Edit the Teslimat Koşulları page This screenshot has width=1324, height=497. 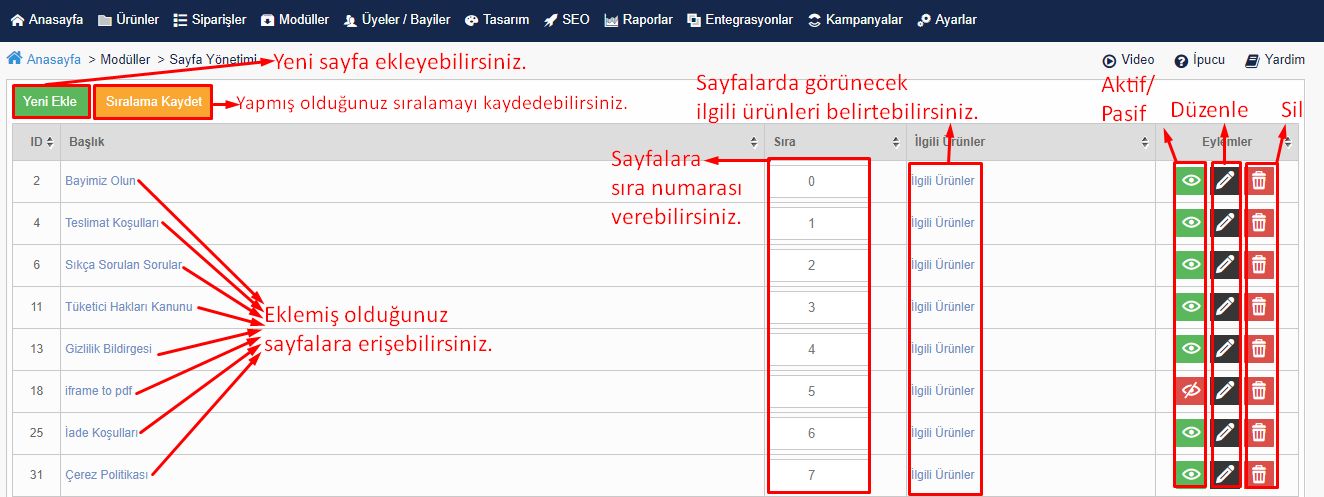click(x=1225, y=223)
